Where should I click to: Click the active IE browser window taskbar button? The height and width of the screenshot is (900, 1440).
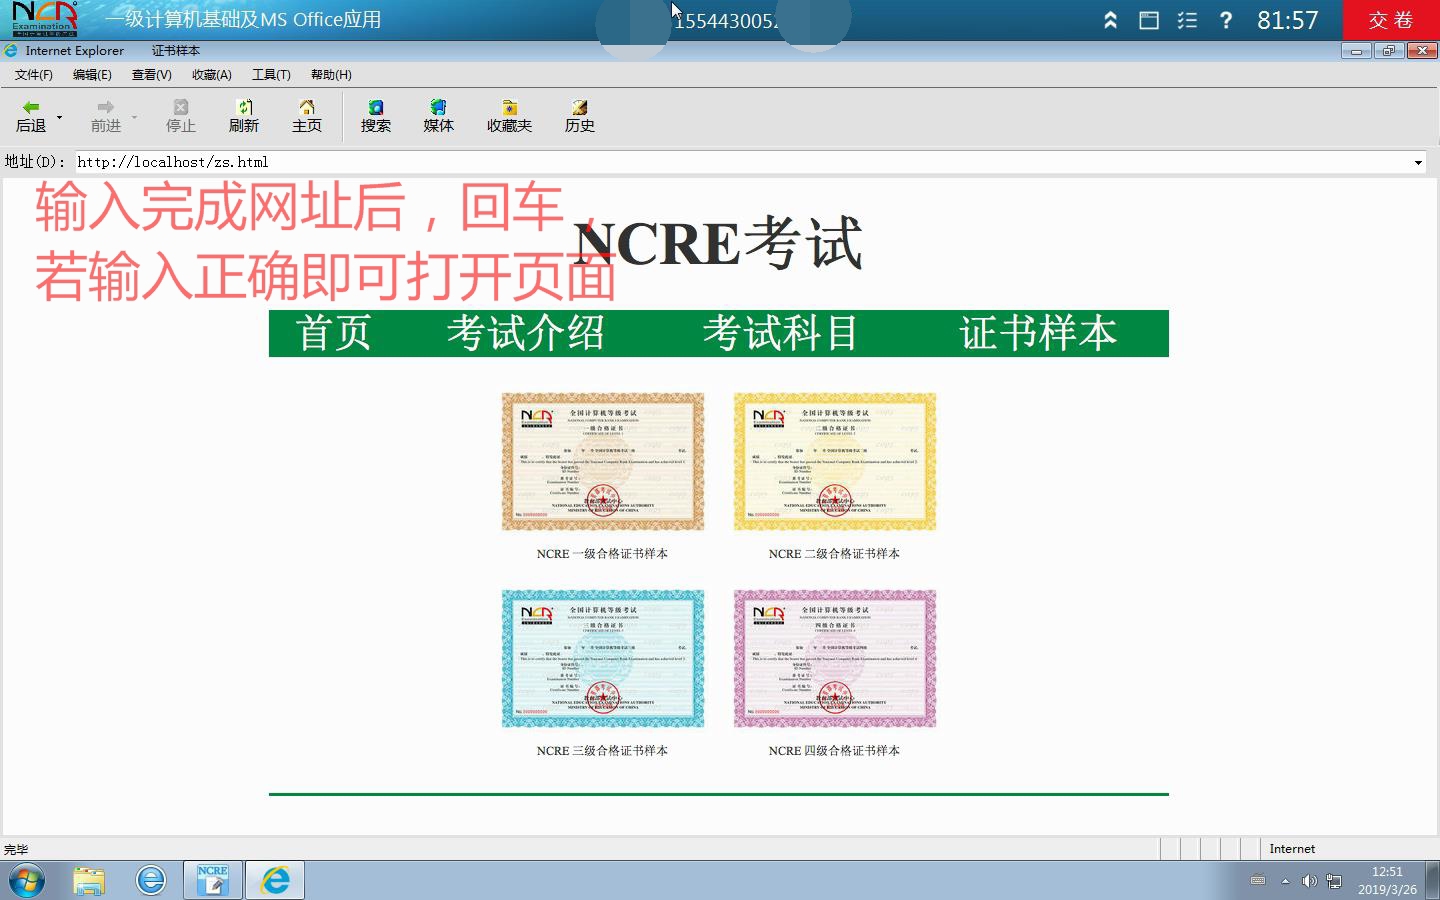pos(275,881)
